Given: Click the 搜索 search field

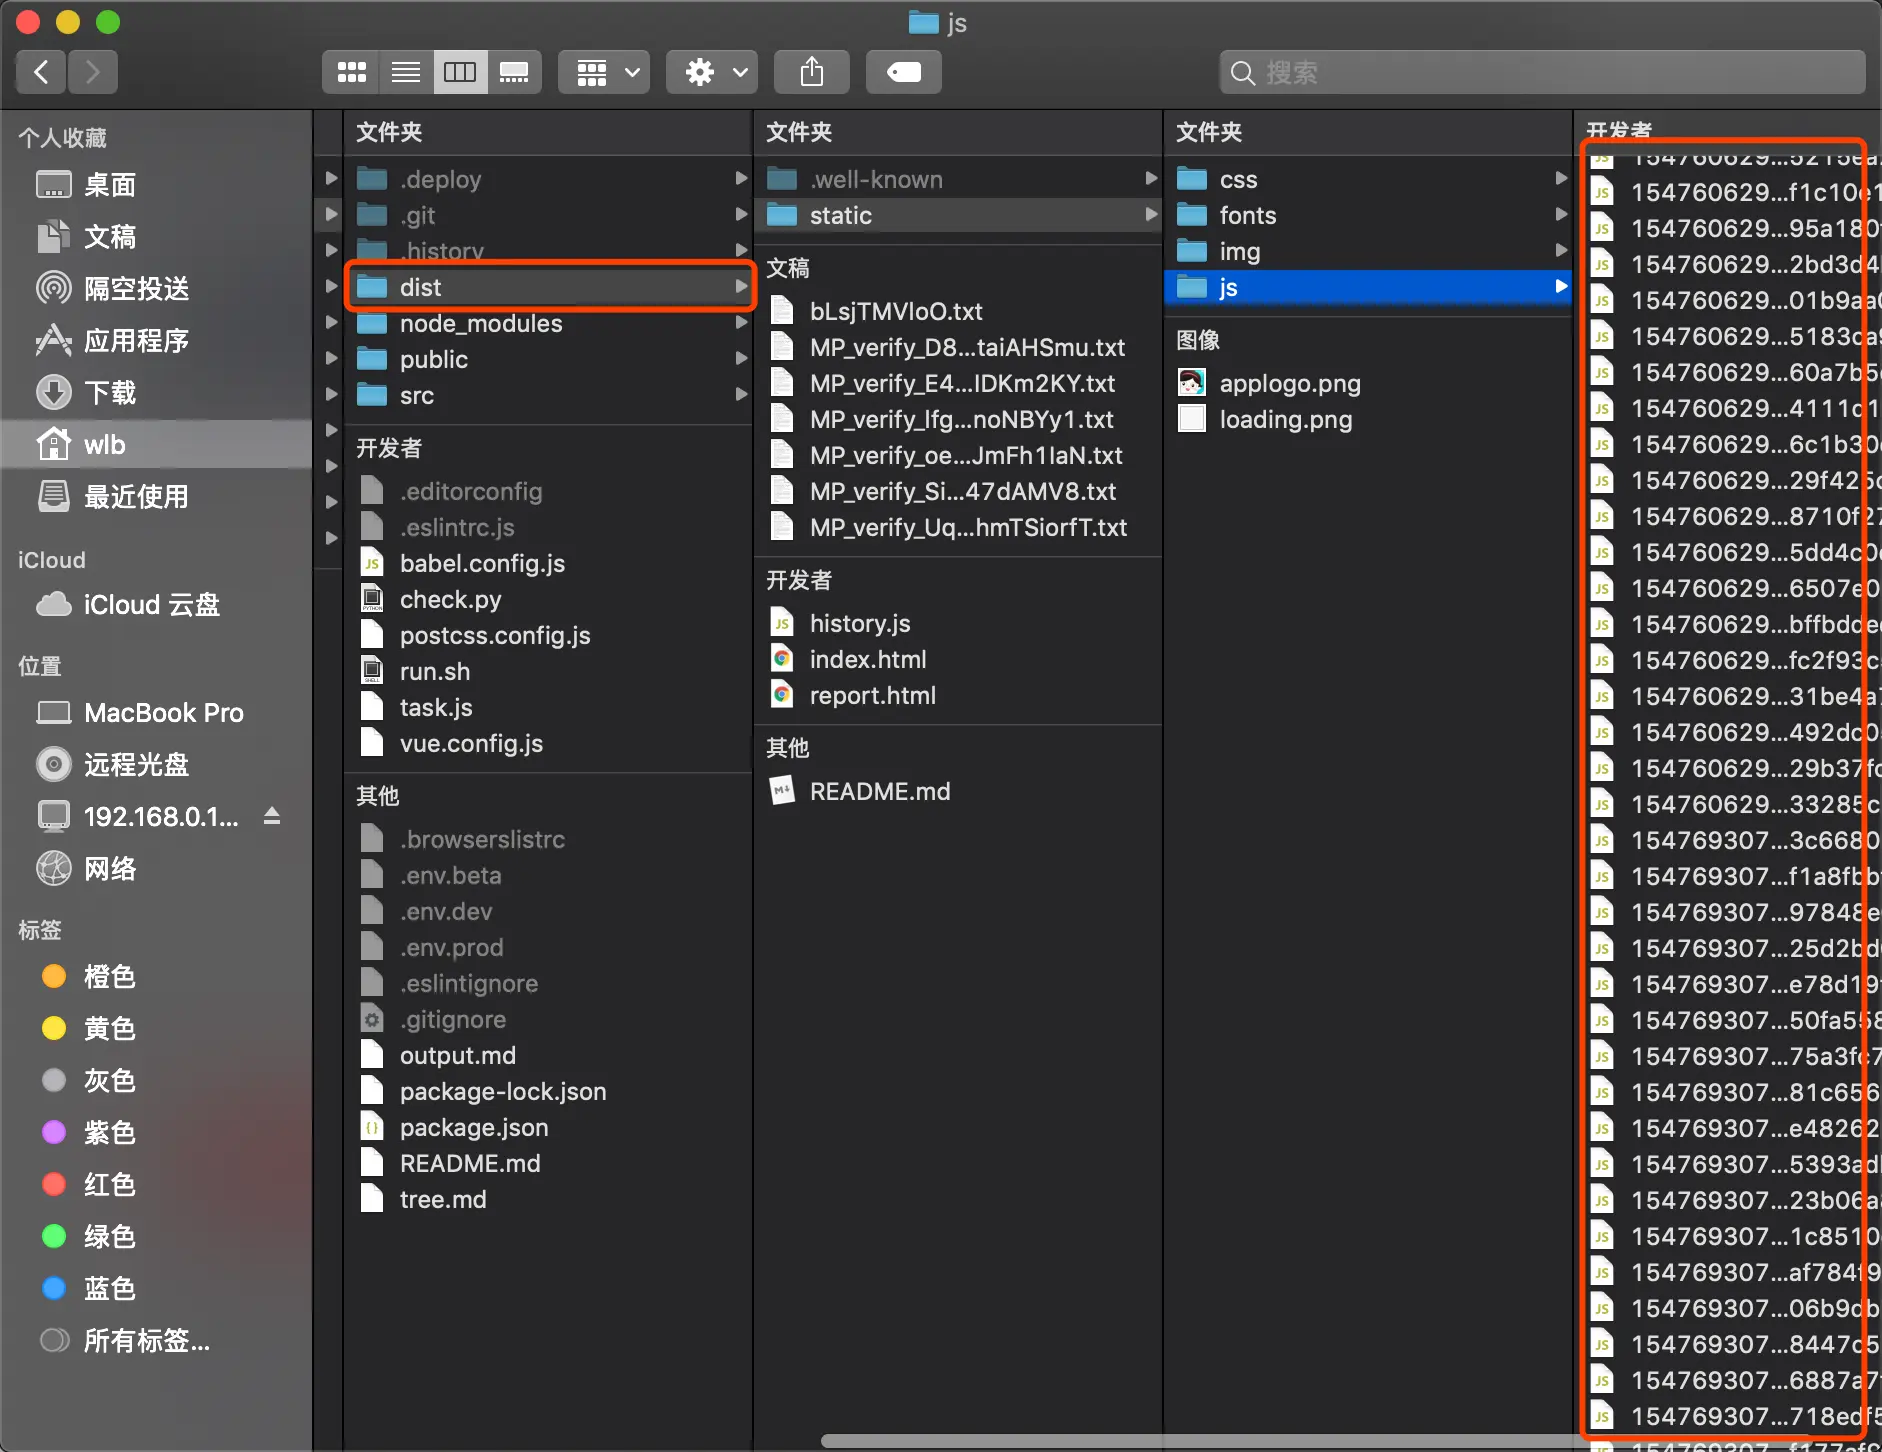Looking at the screenshot, I should click(x=1542, y=72).
